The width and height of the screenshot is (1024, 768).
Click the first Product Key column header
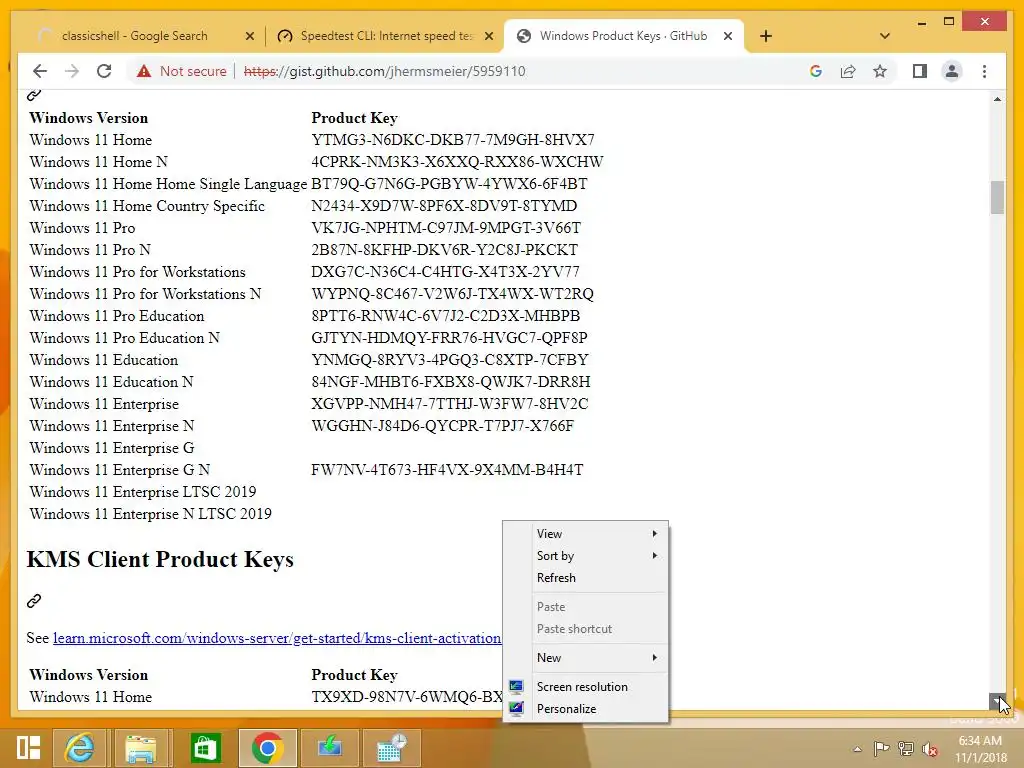point(354,118)
